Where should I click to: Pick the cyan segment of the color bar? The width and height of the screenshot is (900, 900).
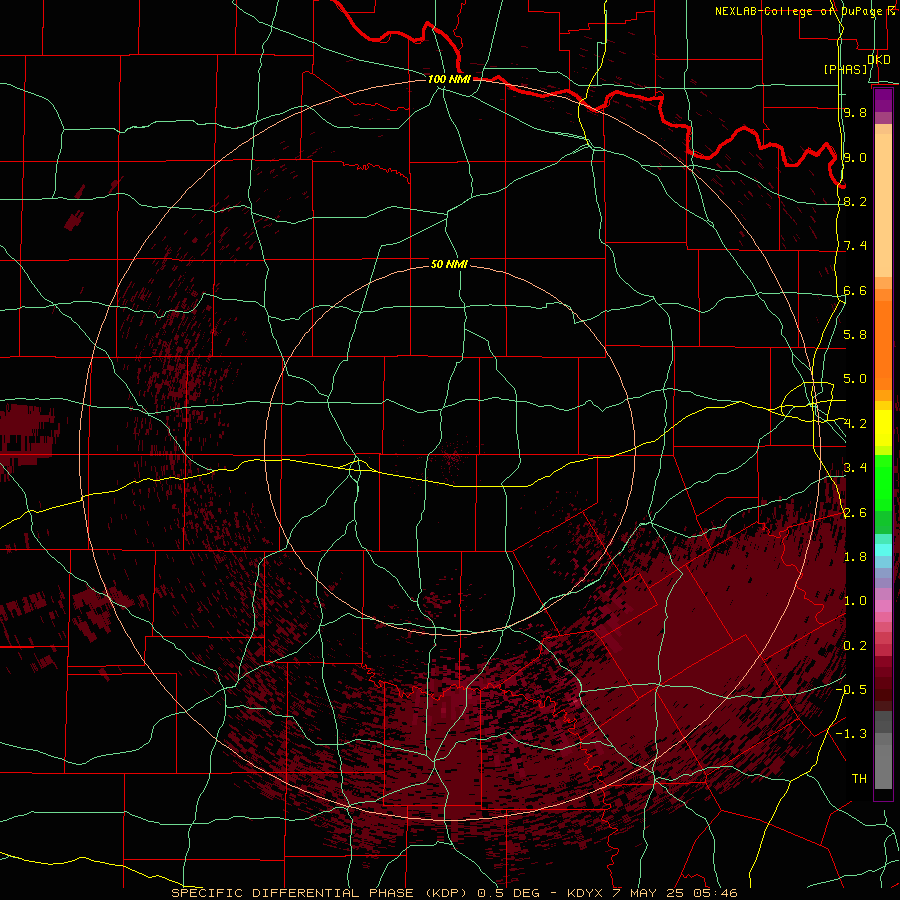tap(883, 550)
